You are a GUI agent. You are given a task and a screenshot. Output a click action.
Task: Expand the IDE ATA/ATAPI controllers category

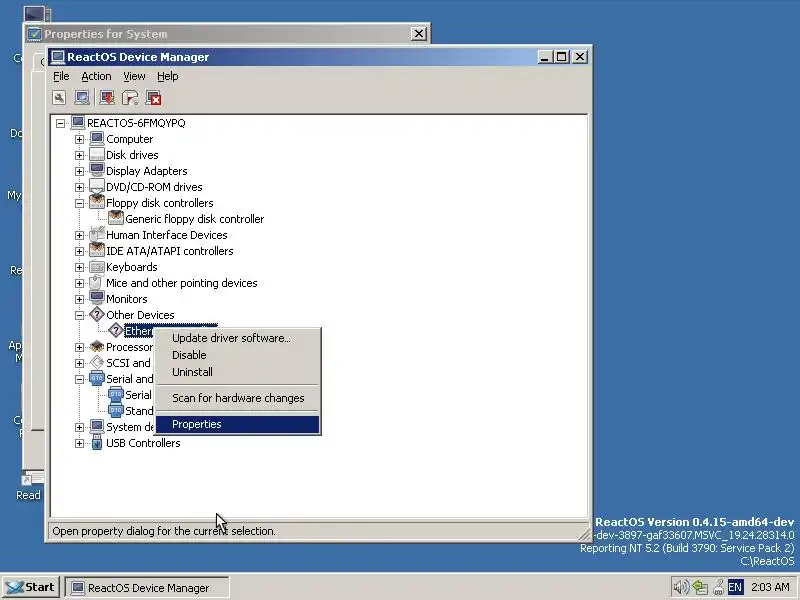pyautogui.click(x=79, y=251)
